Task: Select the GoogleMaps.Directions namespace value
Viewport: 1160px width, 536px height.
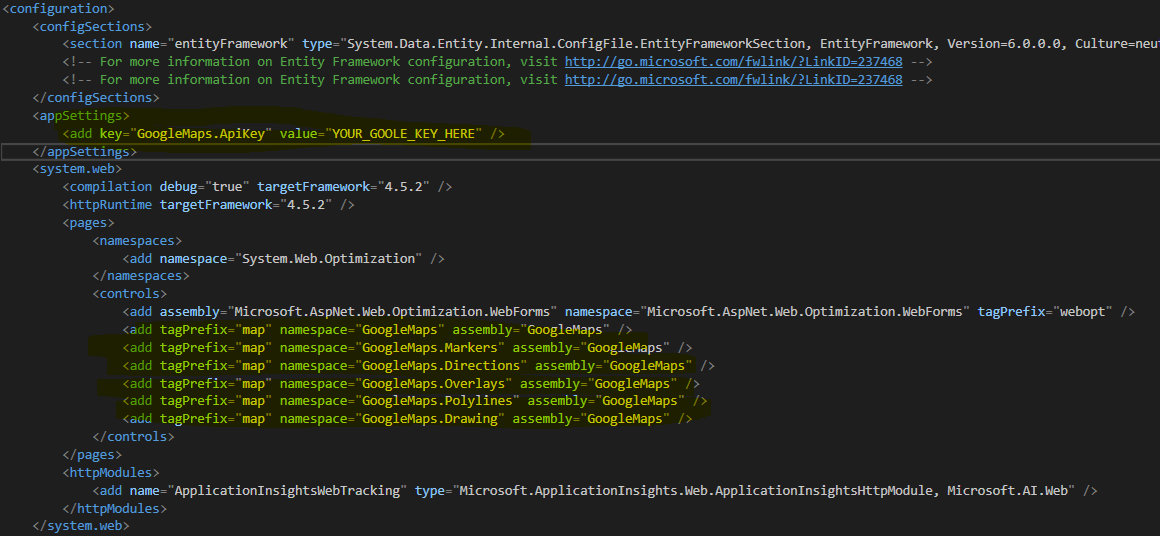Action: click(439, 366)
